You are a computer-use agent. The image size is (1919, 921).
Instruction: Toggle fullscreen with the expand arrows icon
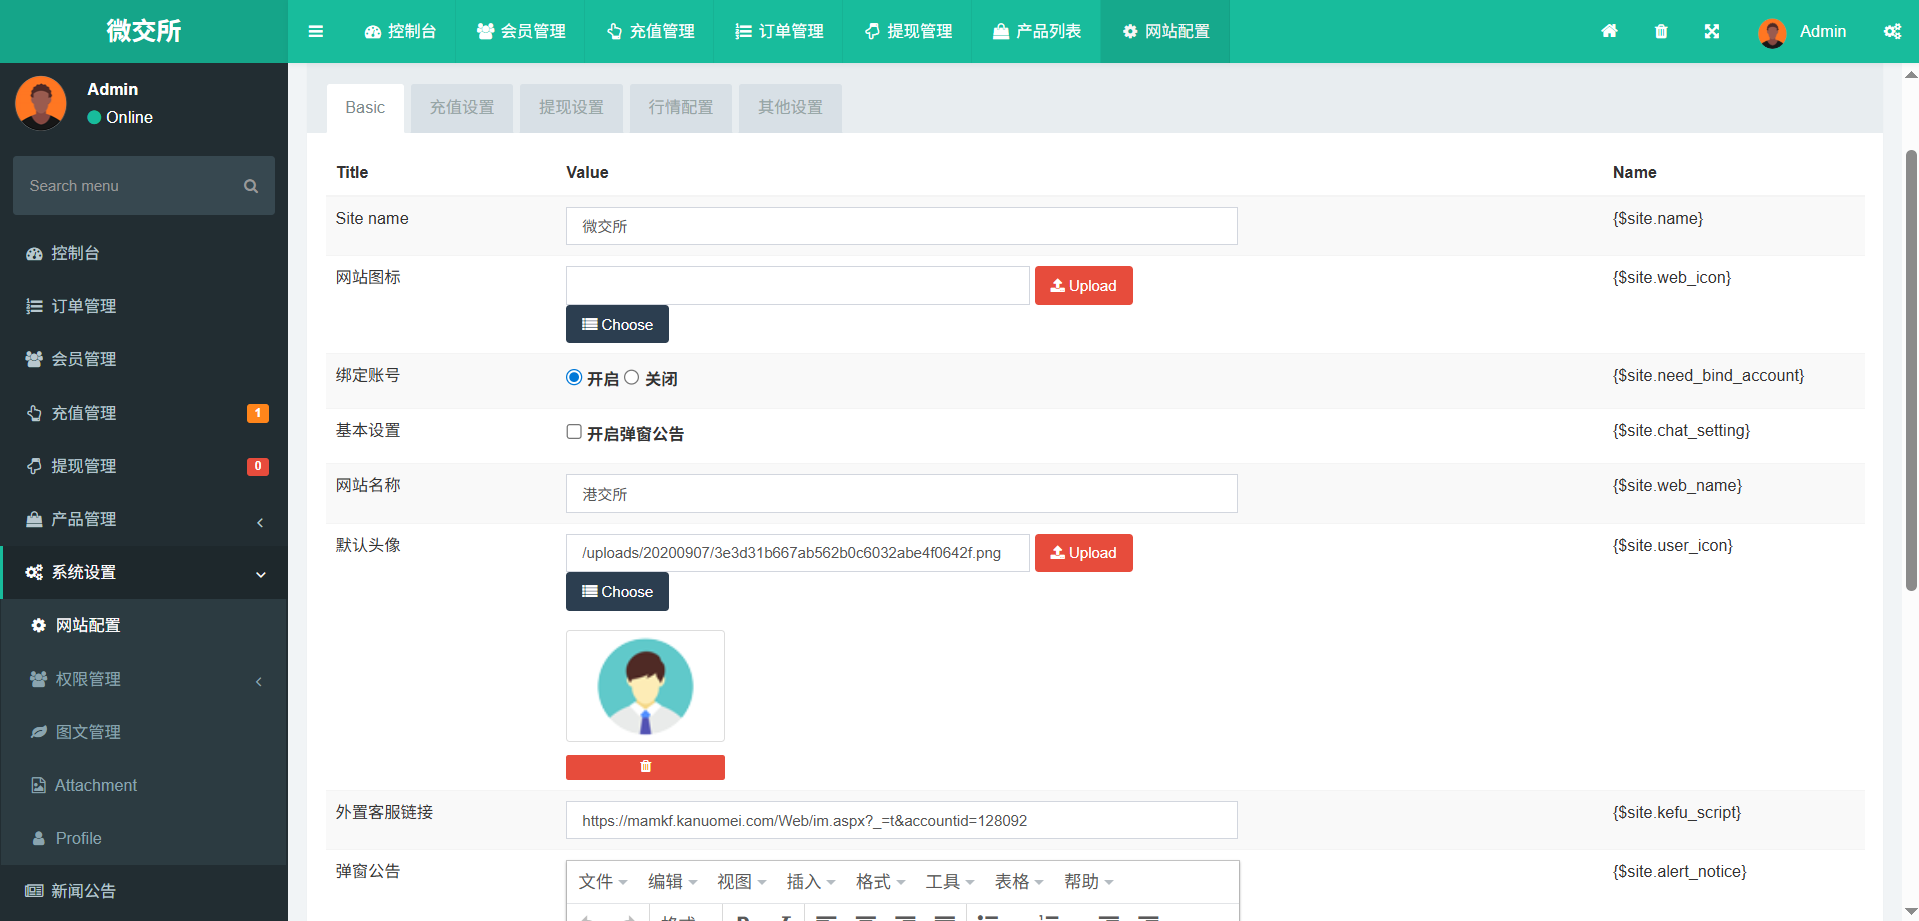point(1712,31)
